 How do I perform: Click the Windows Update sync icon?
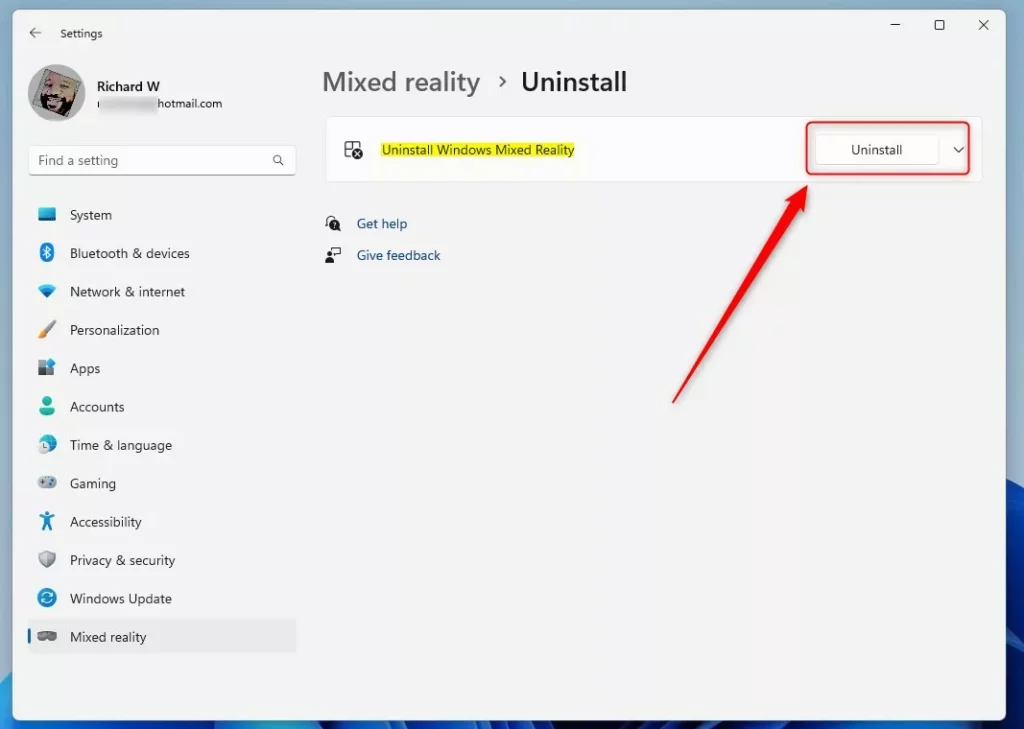(47, 598)
